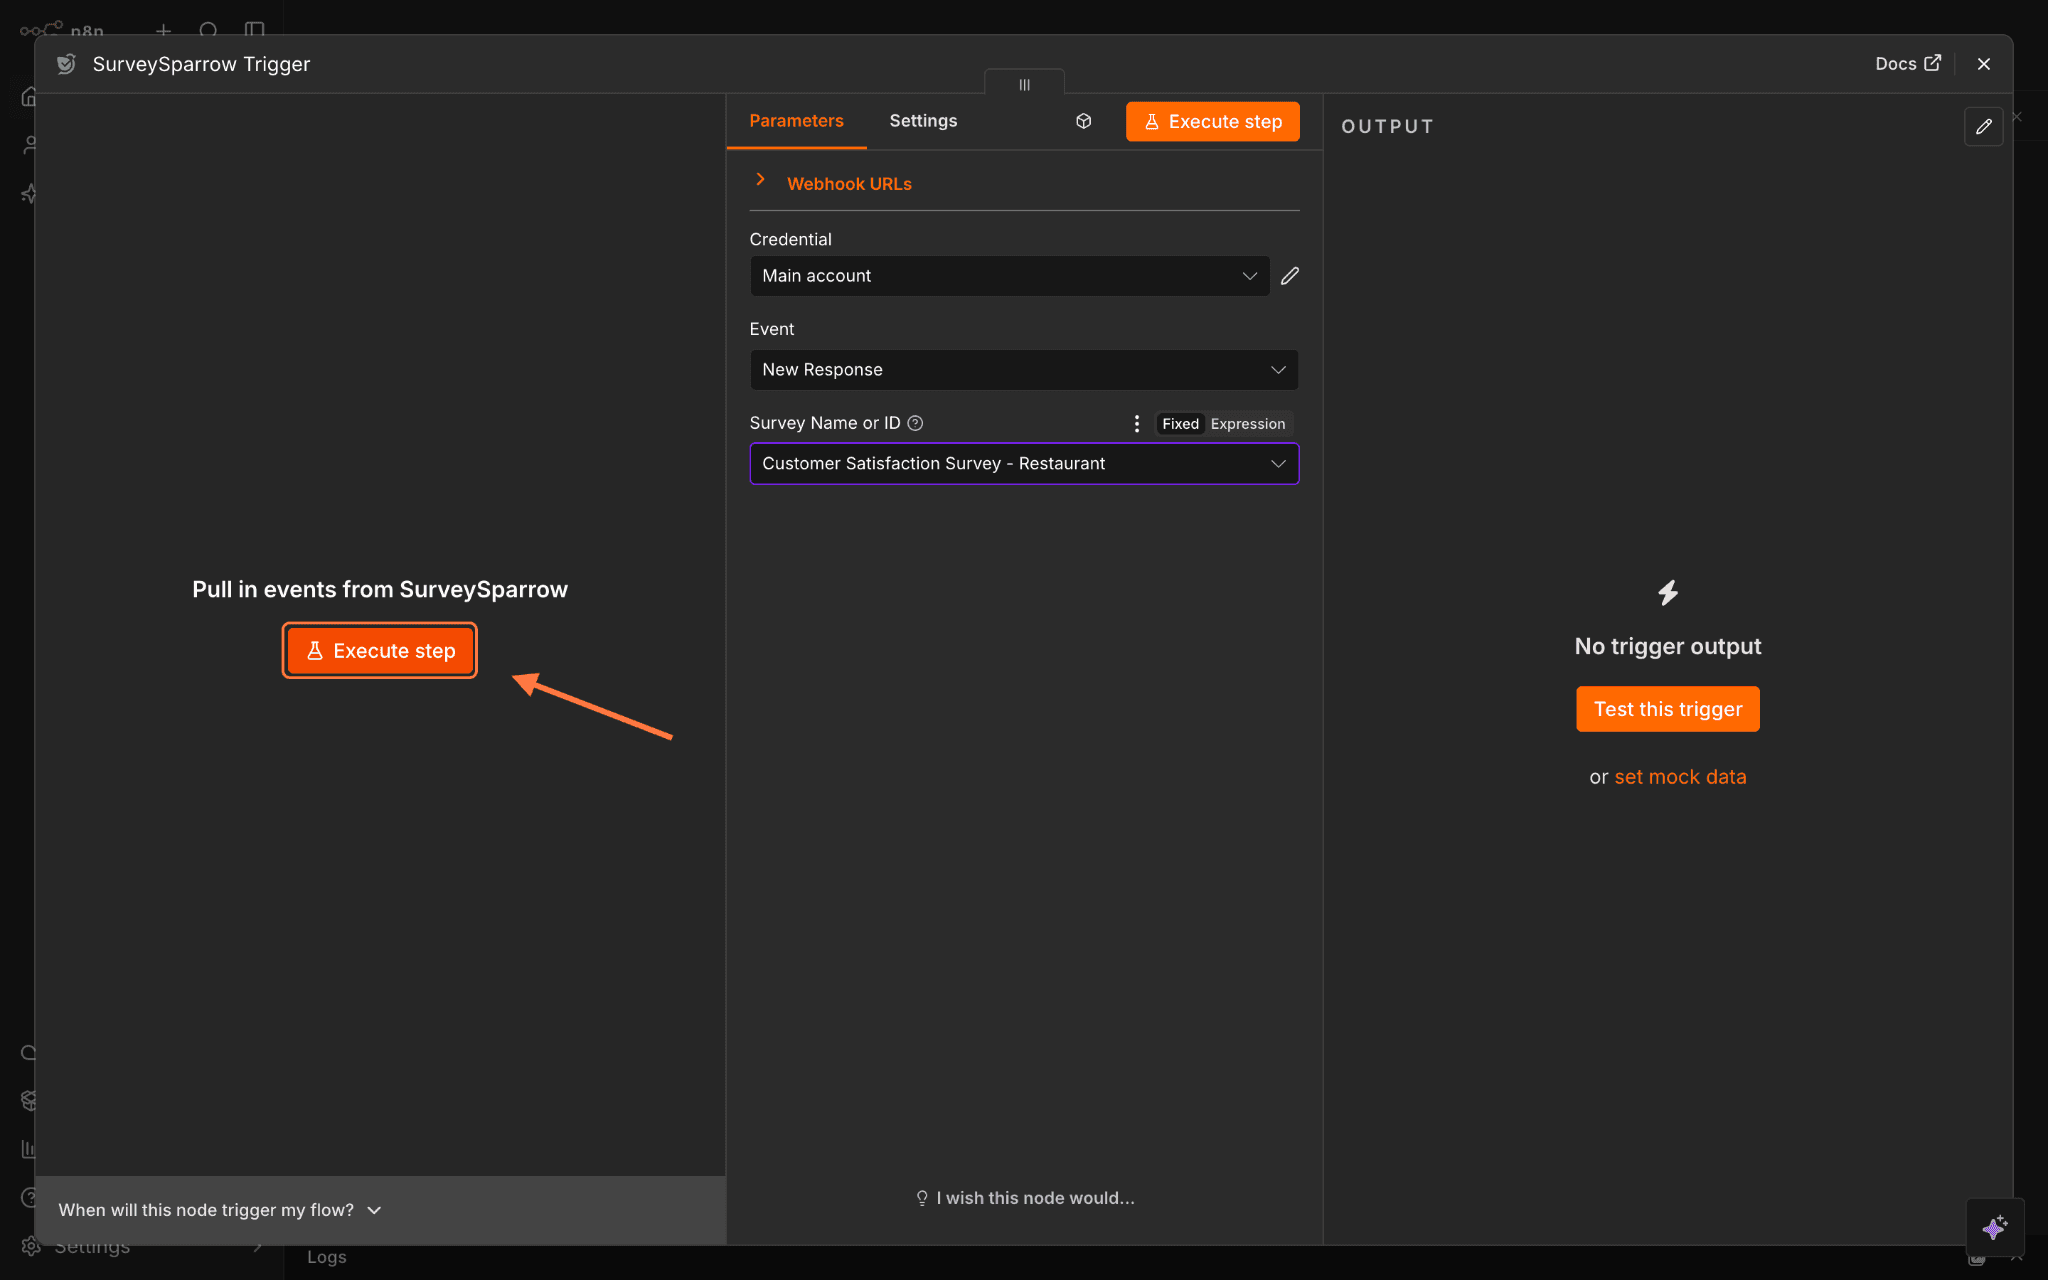Click the set mock data link
This screenshot has height=1280, width=2048.
pyautogui.click(x=1680, y=777)
